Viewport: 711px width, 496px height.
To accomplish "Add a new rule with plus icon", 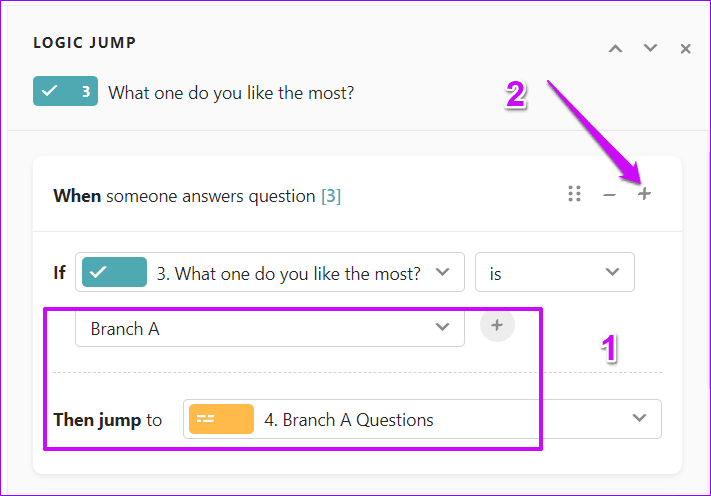I will click(x=644, y=194).
